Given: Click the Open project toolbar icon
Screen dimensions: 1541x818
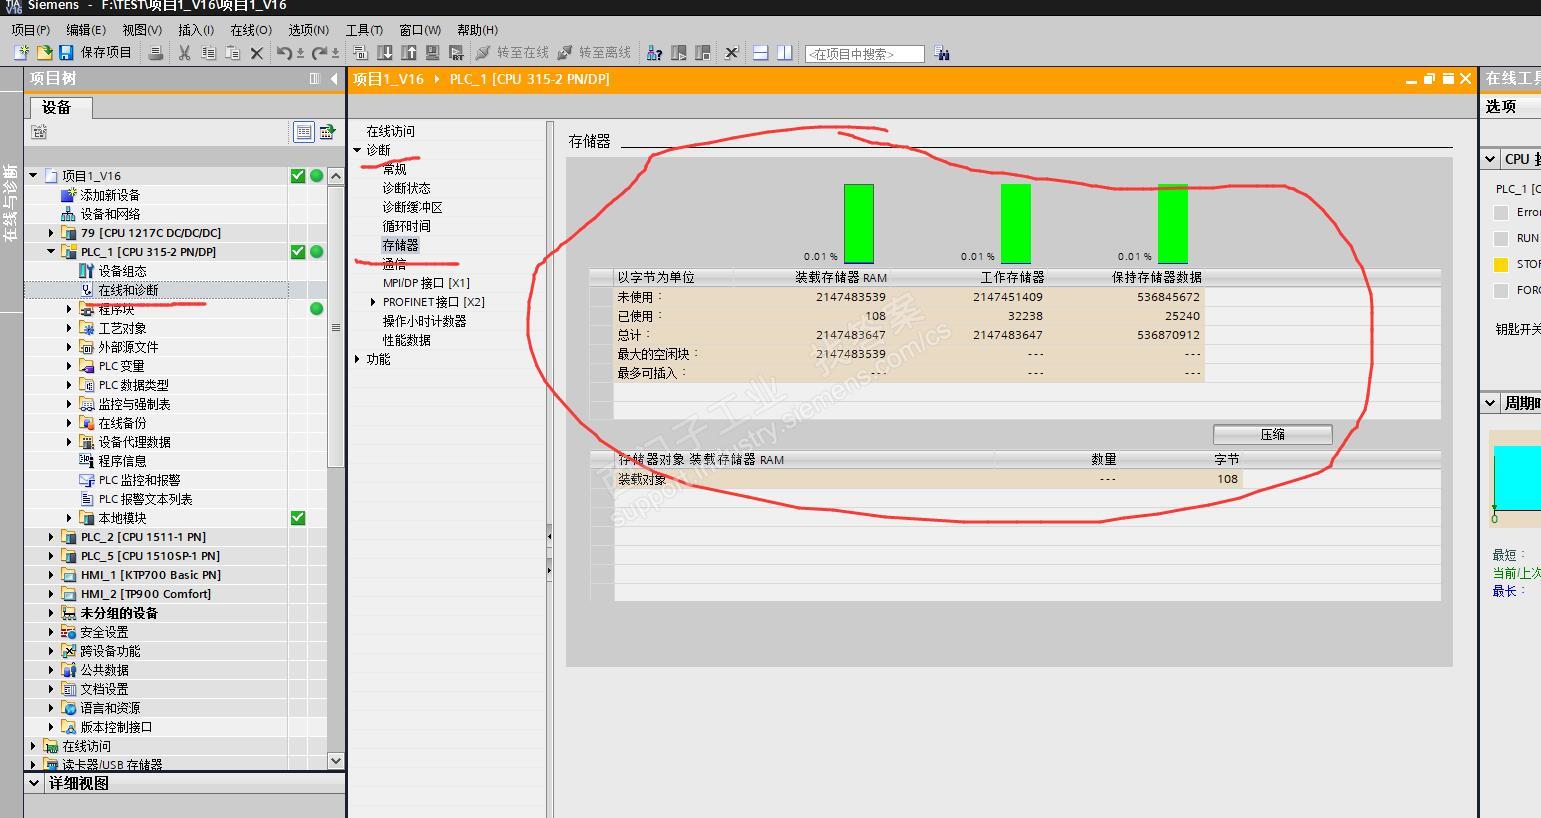Looking at the screenshot, I should [44, 53].
